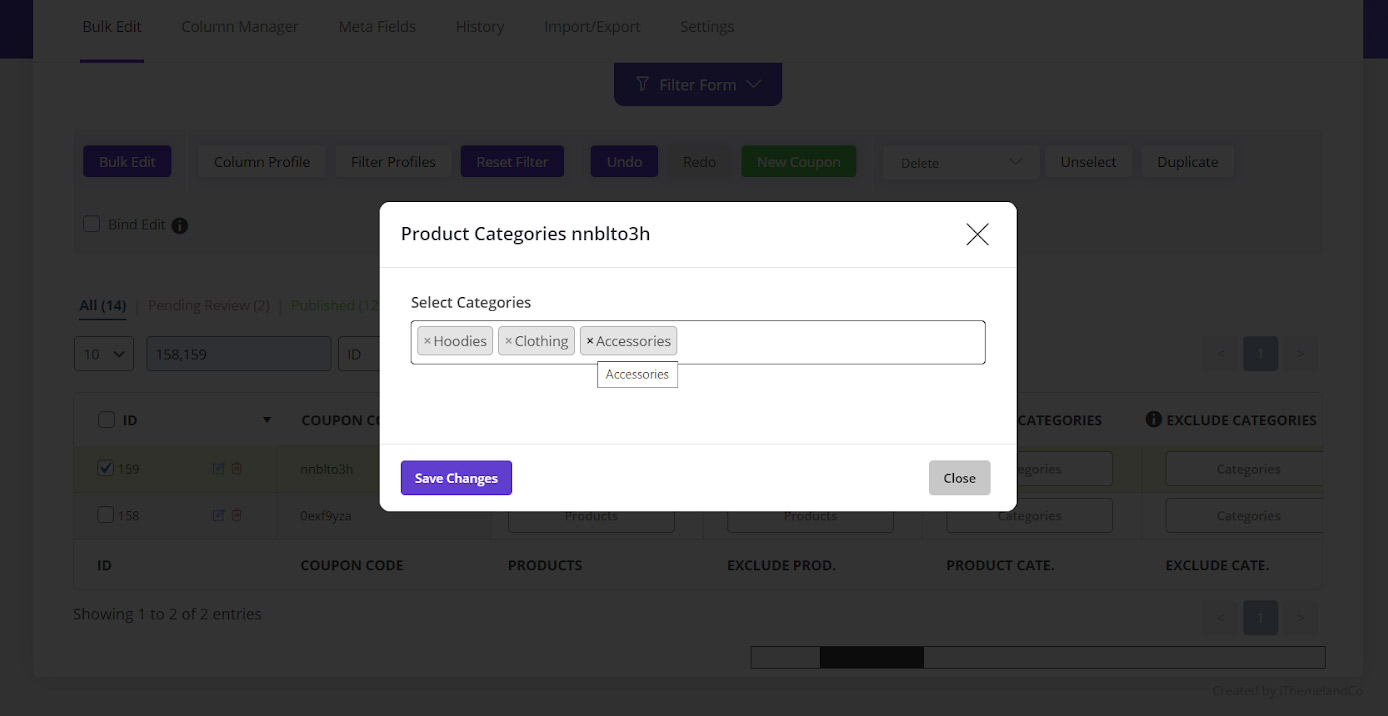Viewport: 1388px width, 716px height.
Task: Enable the Bind Edit checkbox
Action: tap(91, 224)
